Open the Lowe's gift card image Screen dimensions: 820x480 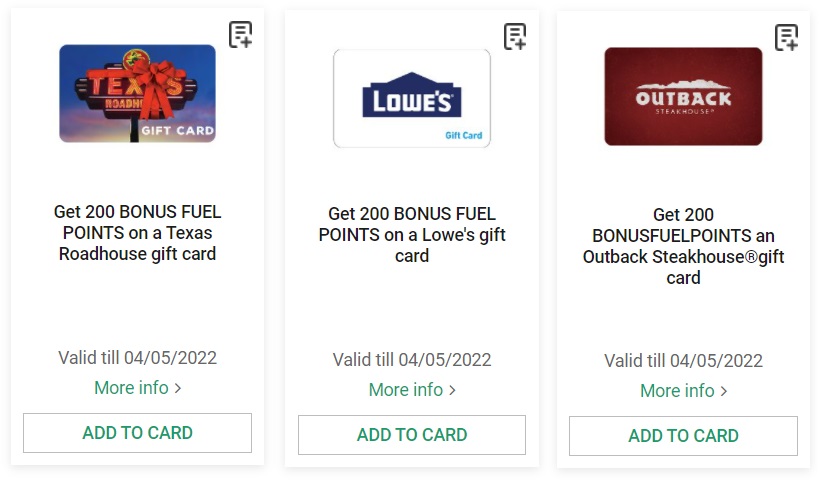click(412, 98)
